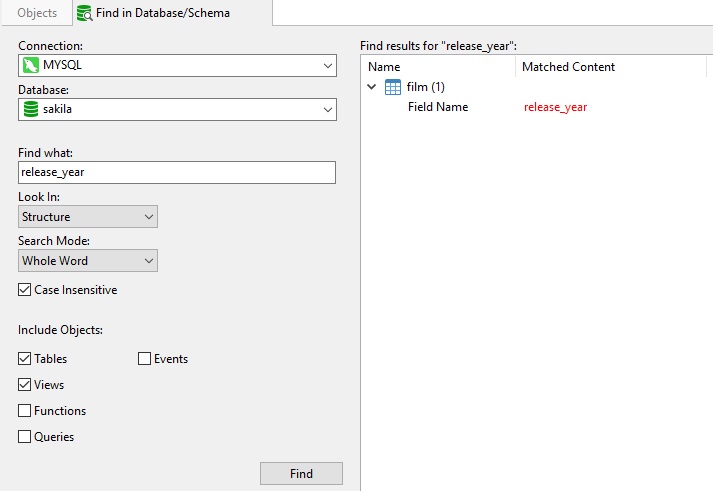Enable the Queries checkbox

pos(25,436)
